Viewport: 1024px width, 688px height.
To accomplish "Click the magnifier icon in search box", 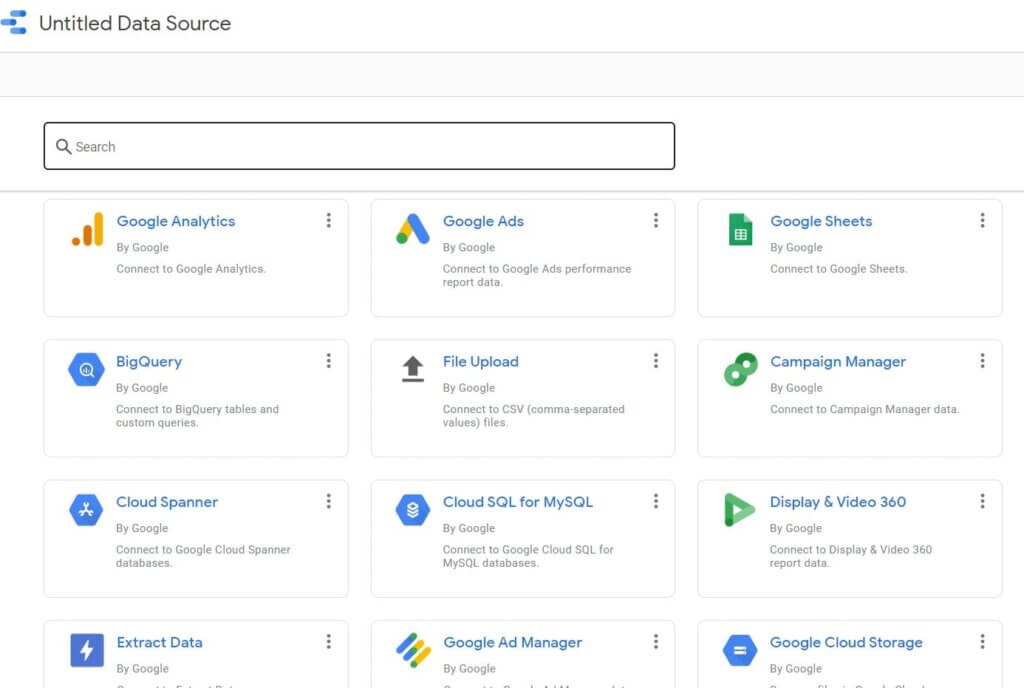I will (63, 146).
